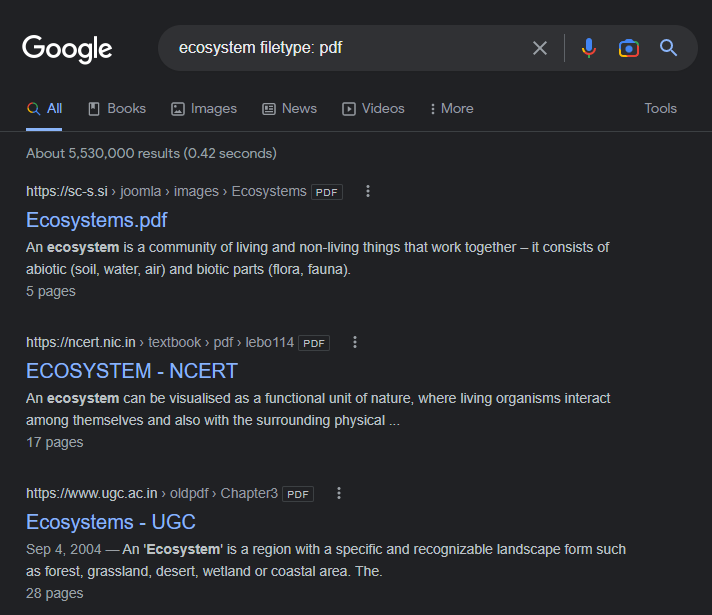
Task: Click the '5 pages' text
Action: pos(51,291)
